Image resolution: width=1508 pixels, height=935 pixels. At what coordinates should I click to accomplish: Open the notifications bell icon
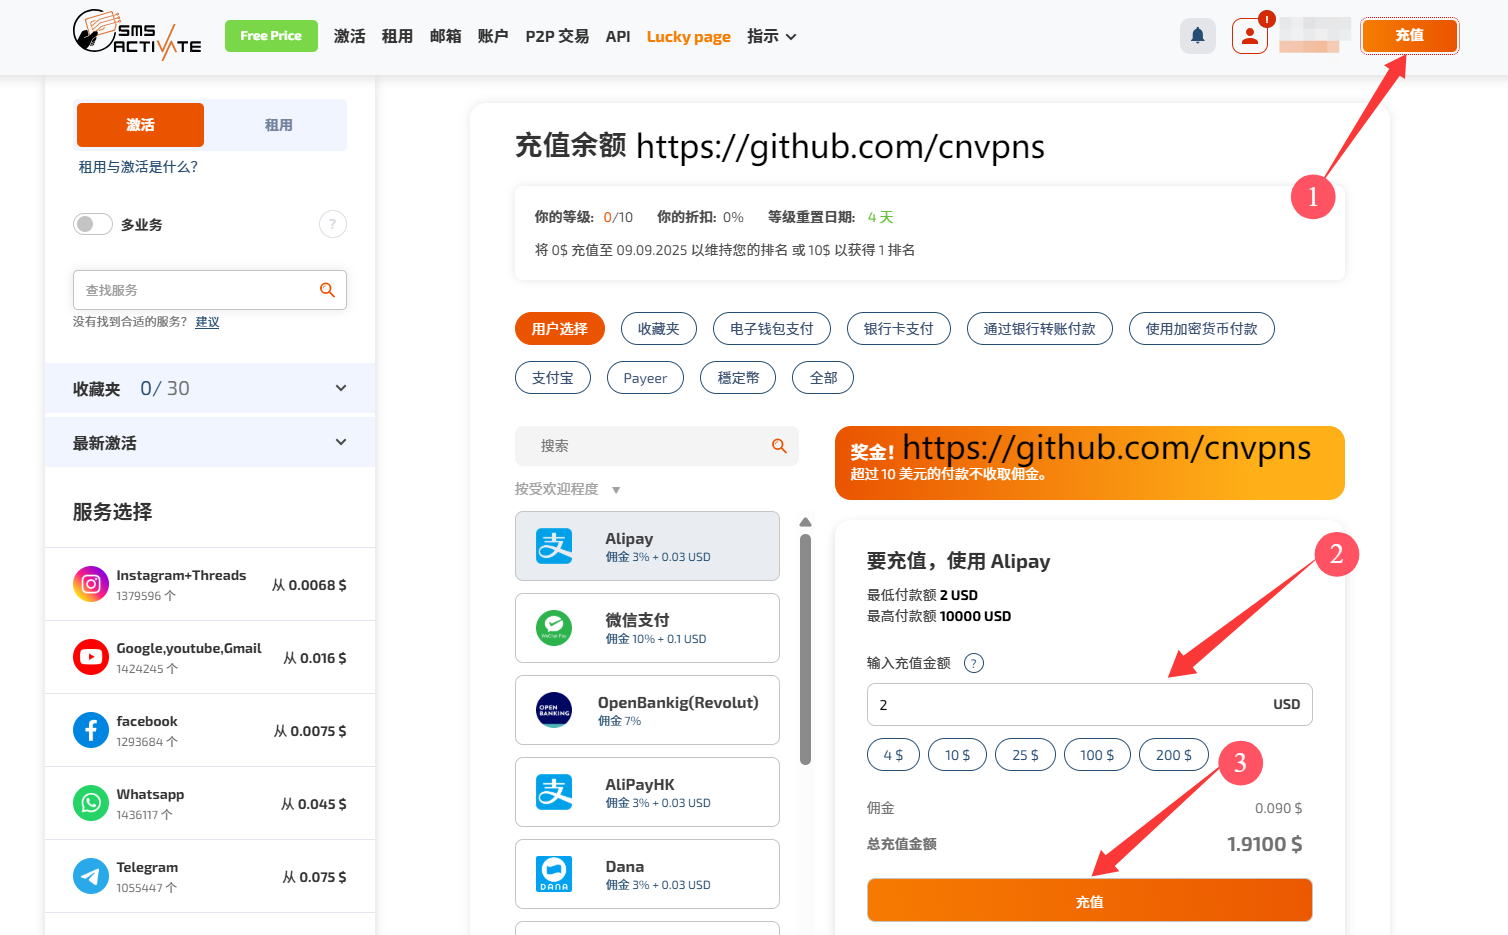click(x=1197, y=36)
